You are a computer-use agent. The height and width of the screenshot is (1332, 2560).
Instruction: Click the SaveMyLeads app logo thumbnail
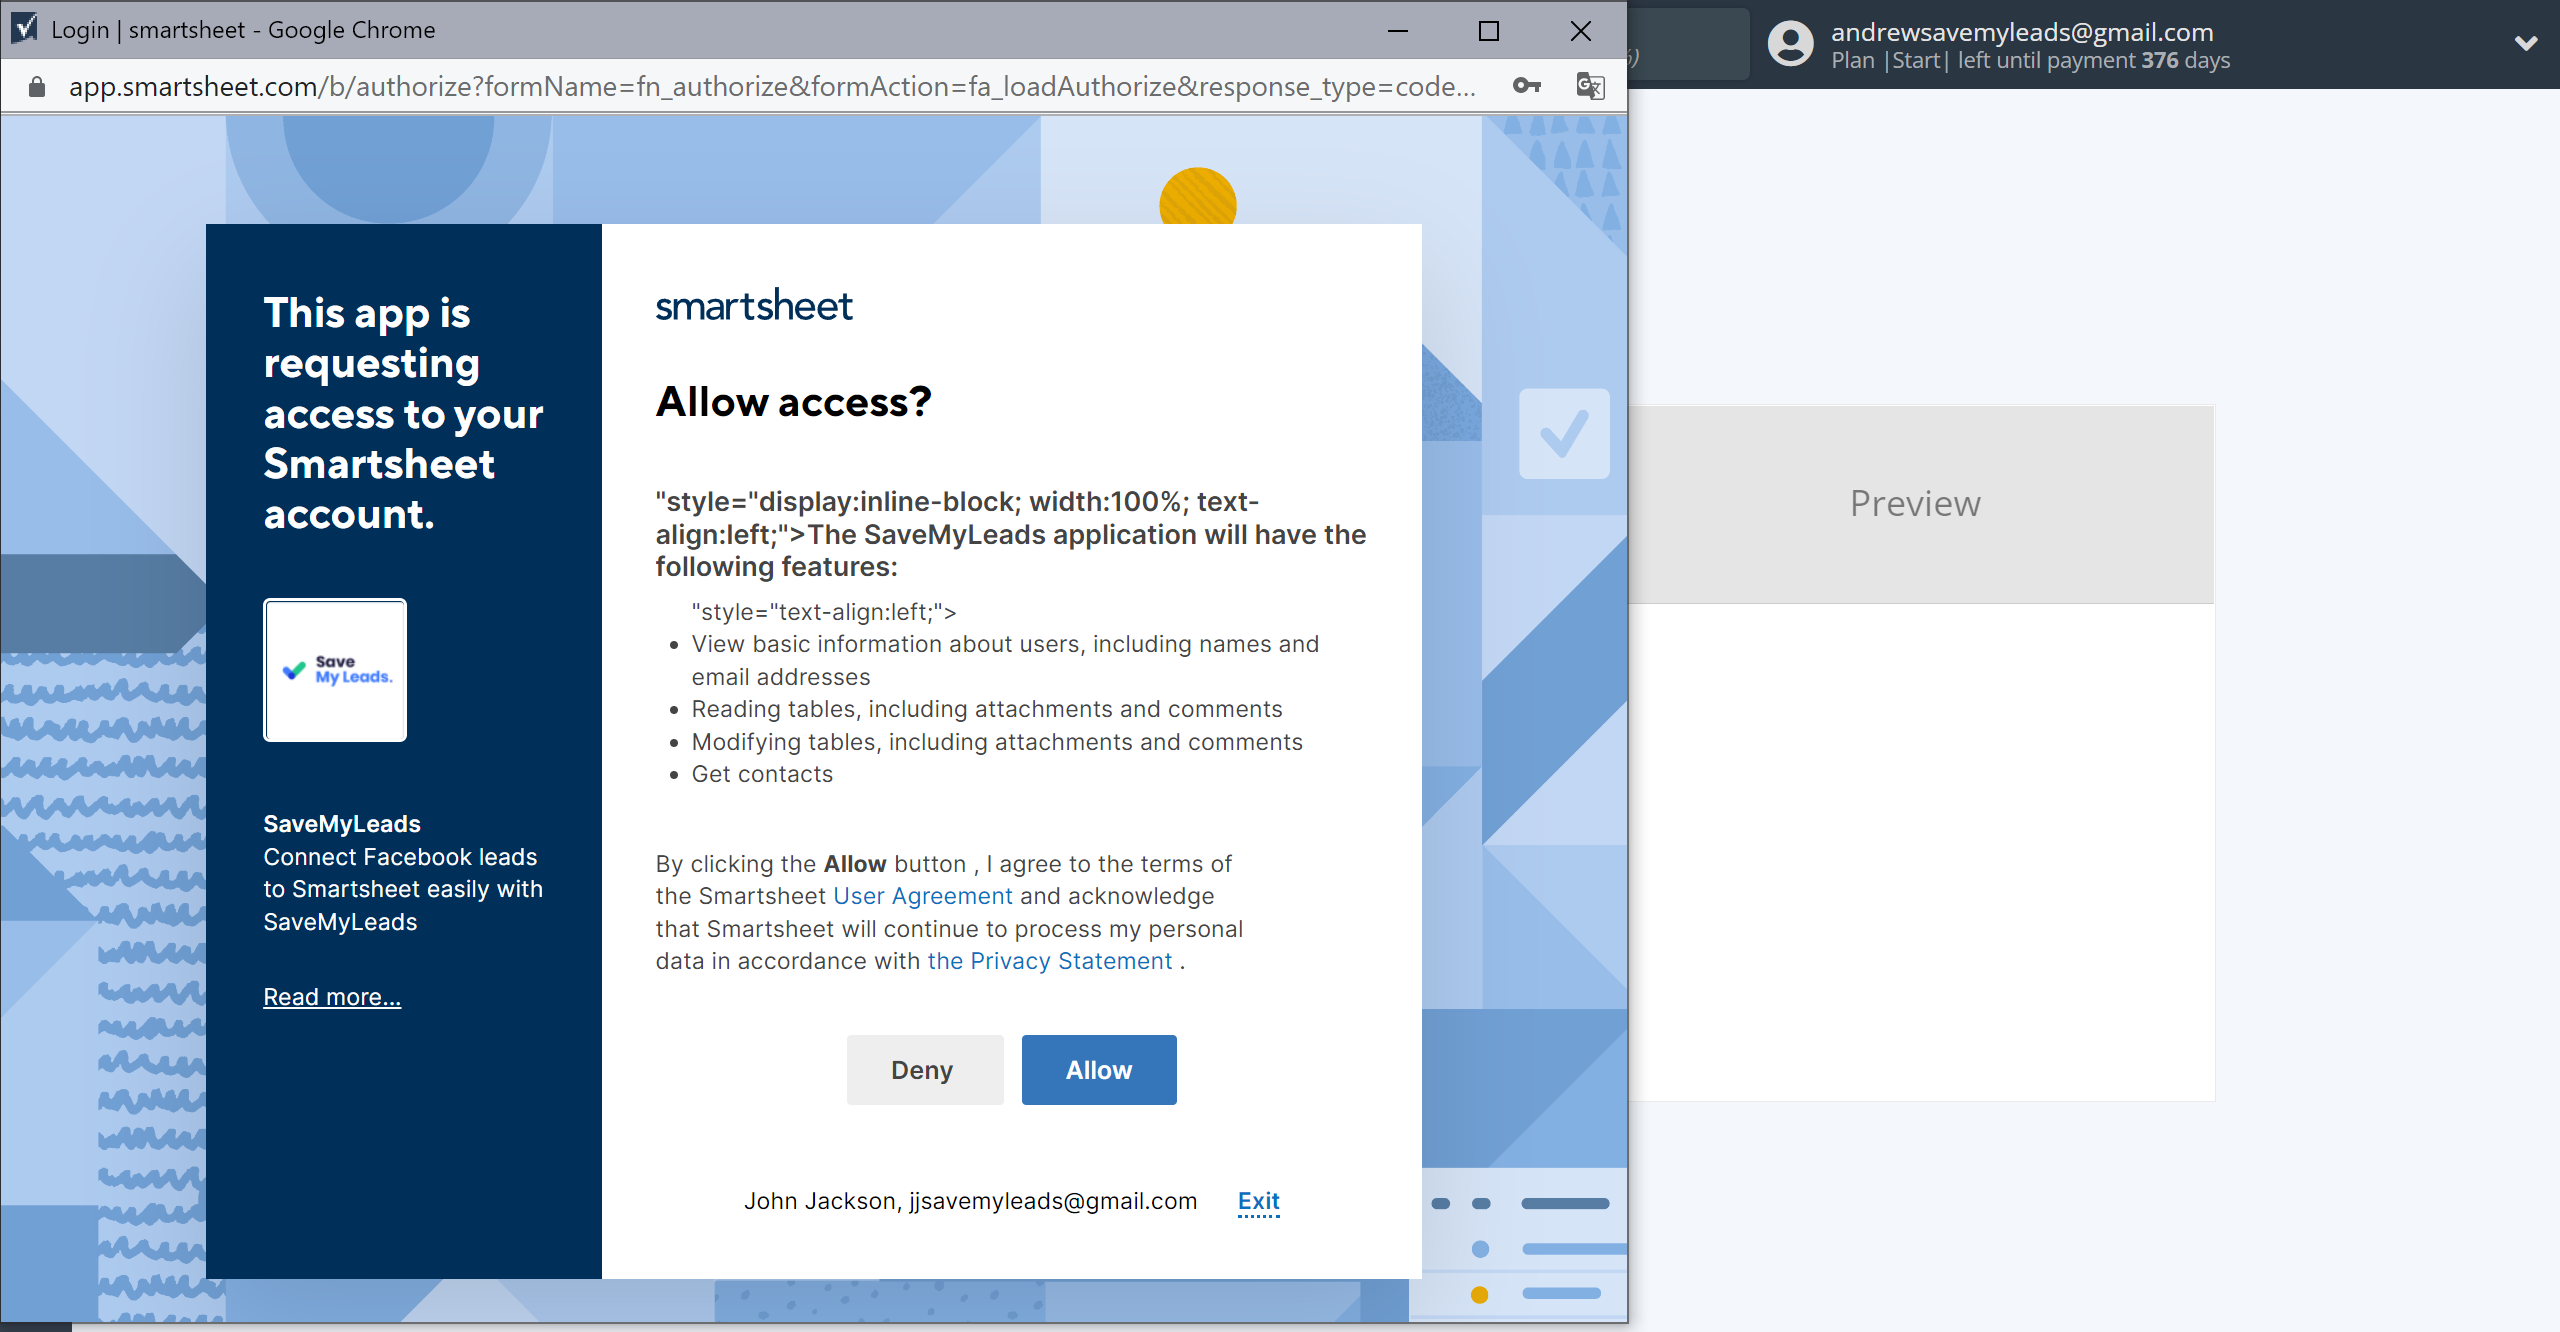pyautogui.click(x=335, y=670)
